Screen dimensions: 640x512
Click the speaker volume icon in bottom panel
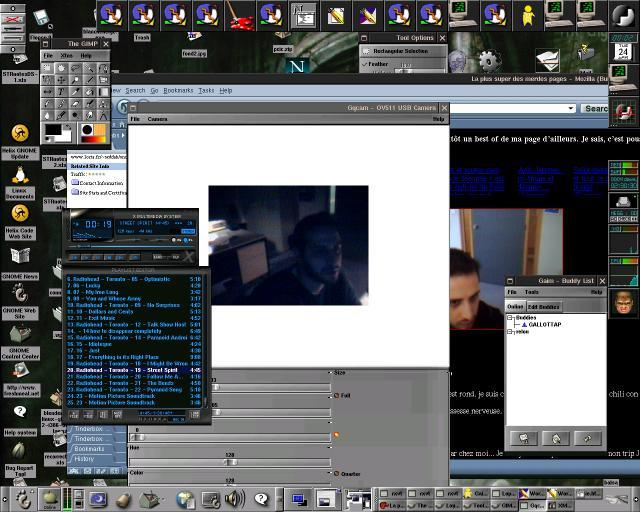(x=234, y=499)
